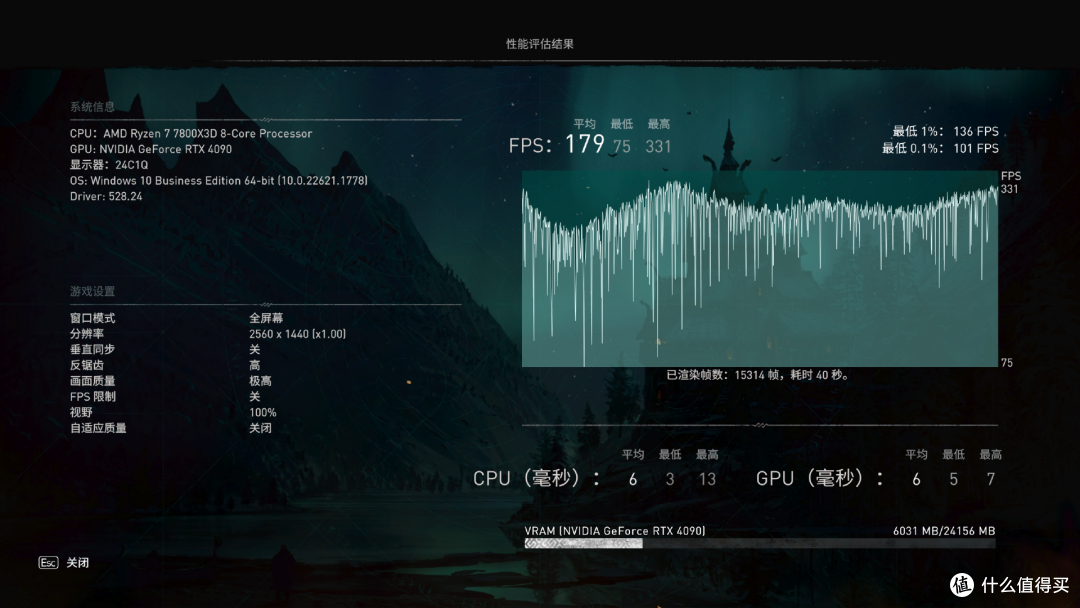Screen dimensions: 1080x608
Task: Click the 自适应质量 setting label
Action: pos(98,428)
